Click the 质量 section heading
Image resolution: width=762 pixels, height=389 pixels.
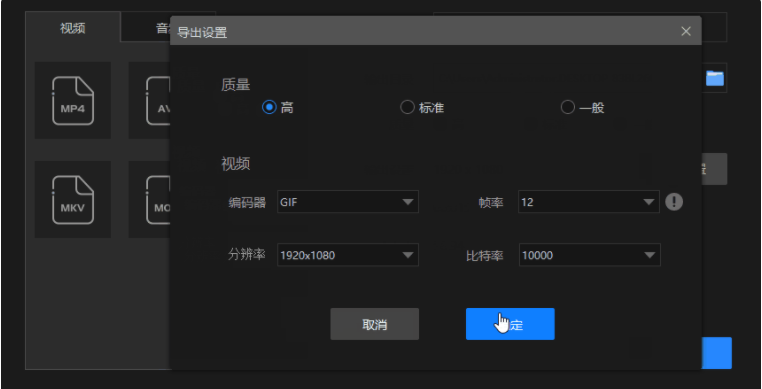point(236,85)
